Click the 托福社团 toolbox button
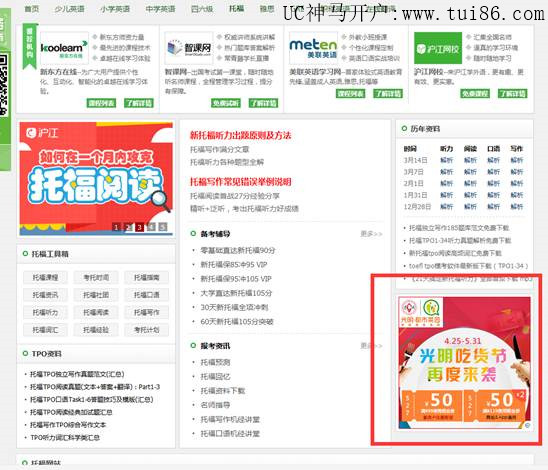The width and height of the screenshot is (548, 470). point(96,295)
